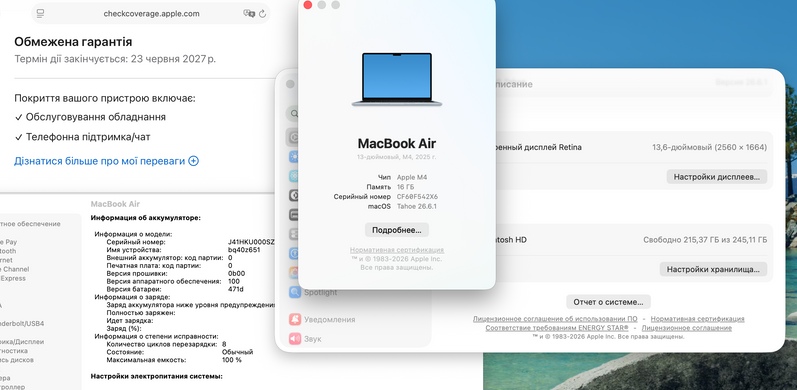The height and width of the screenshot is (390, 797).
Task: Open Звук in the Settings sidebar
Action: (x=305, y=339)
